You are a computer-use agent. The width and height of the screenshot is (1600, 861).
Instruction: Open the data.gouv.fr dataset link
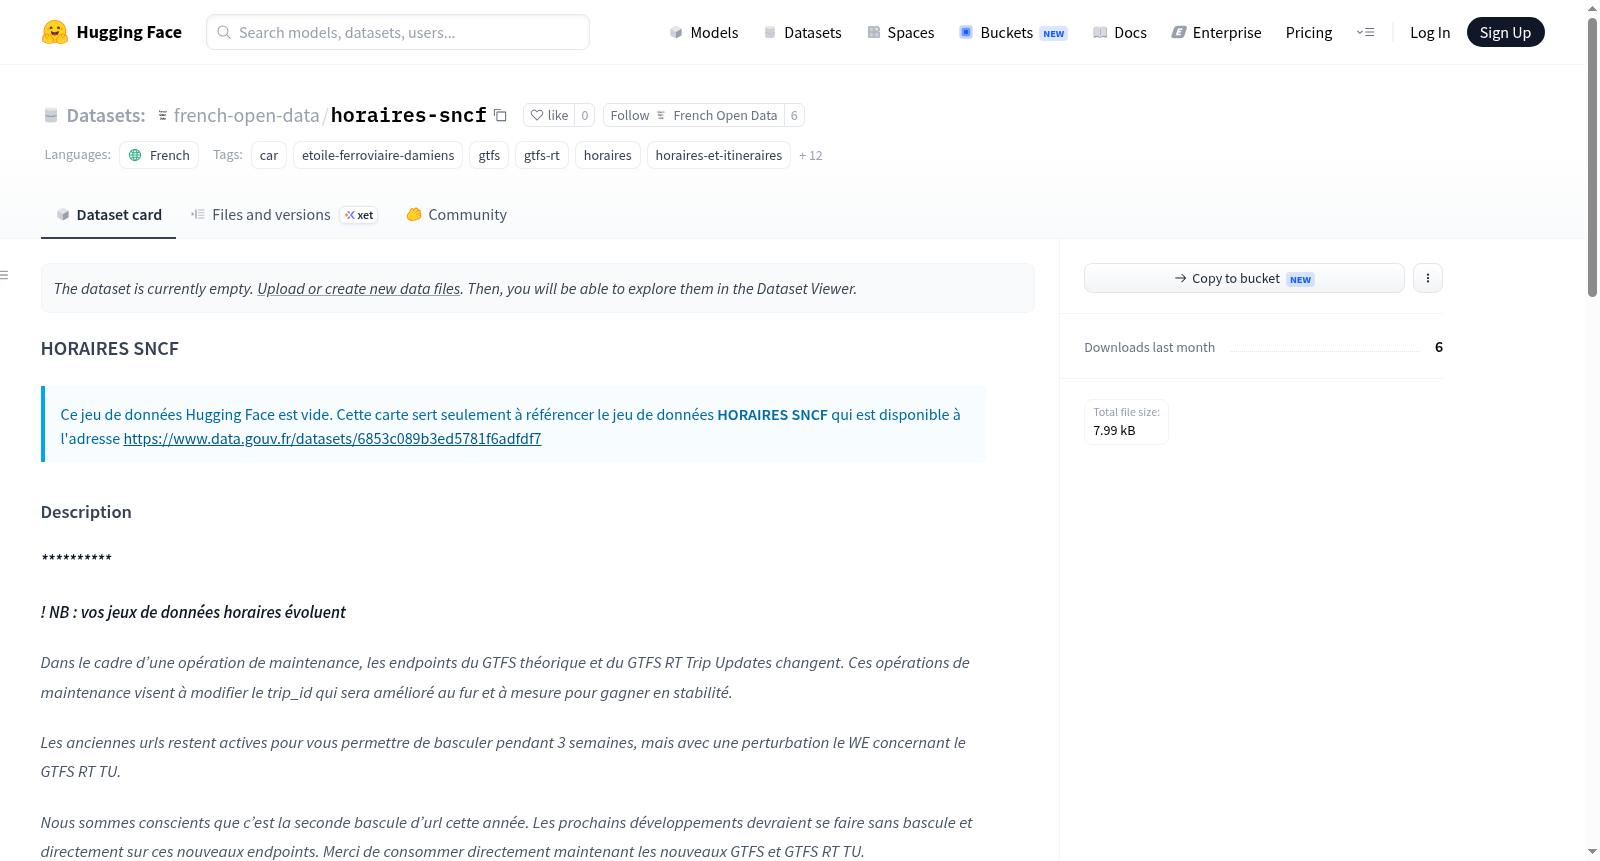[x=332, y=439]
